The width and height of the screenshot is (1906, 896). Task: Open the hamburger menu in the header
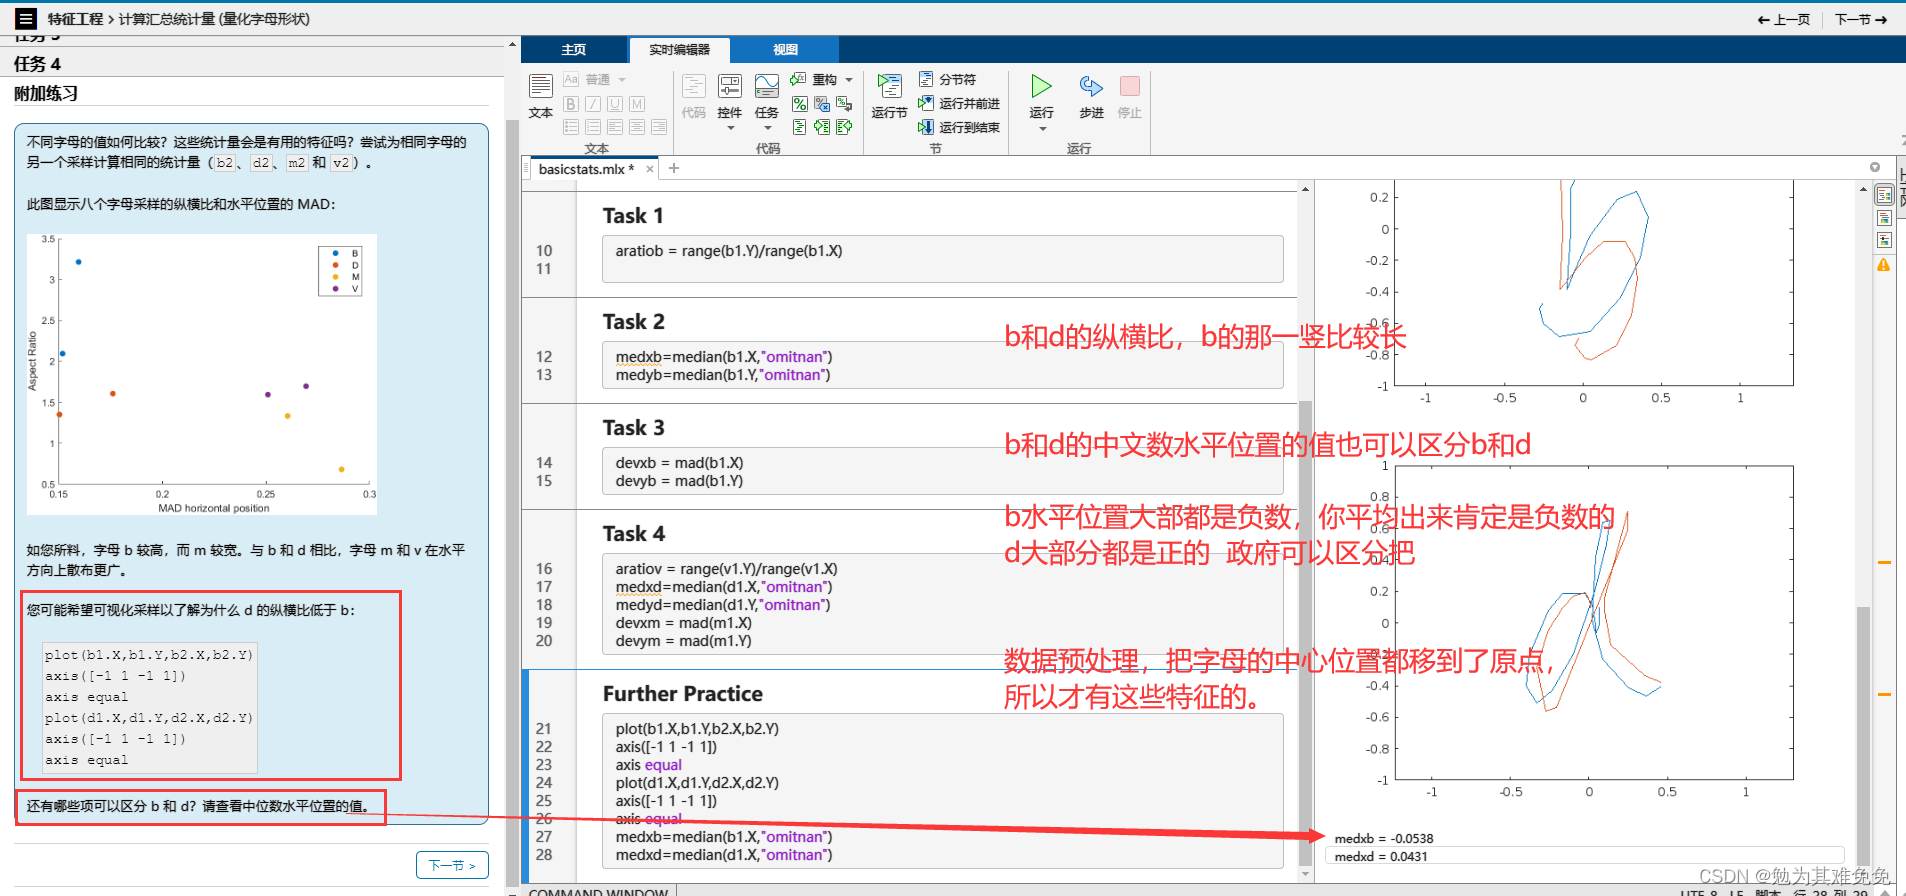click(26, 18)
